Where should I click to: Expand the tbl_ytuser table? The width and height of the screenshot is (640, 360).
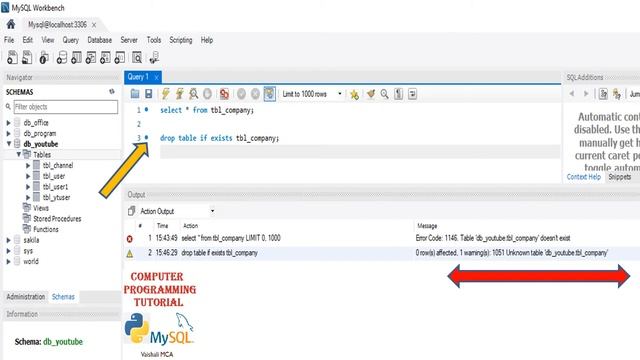coord(28,197)
